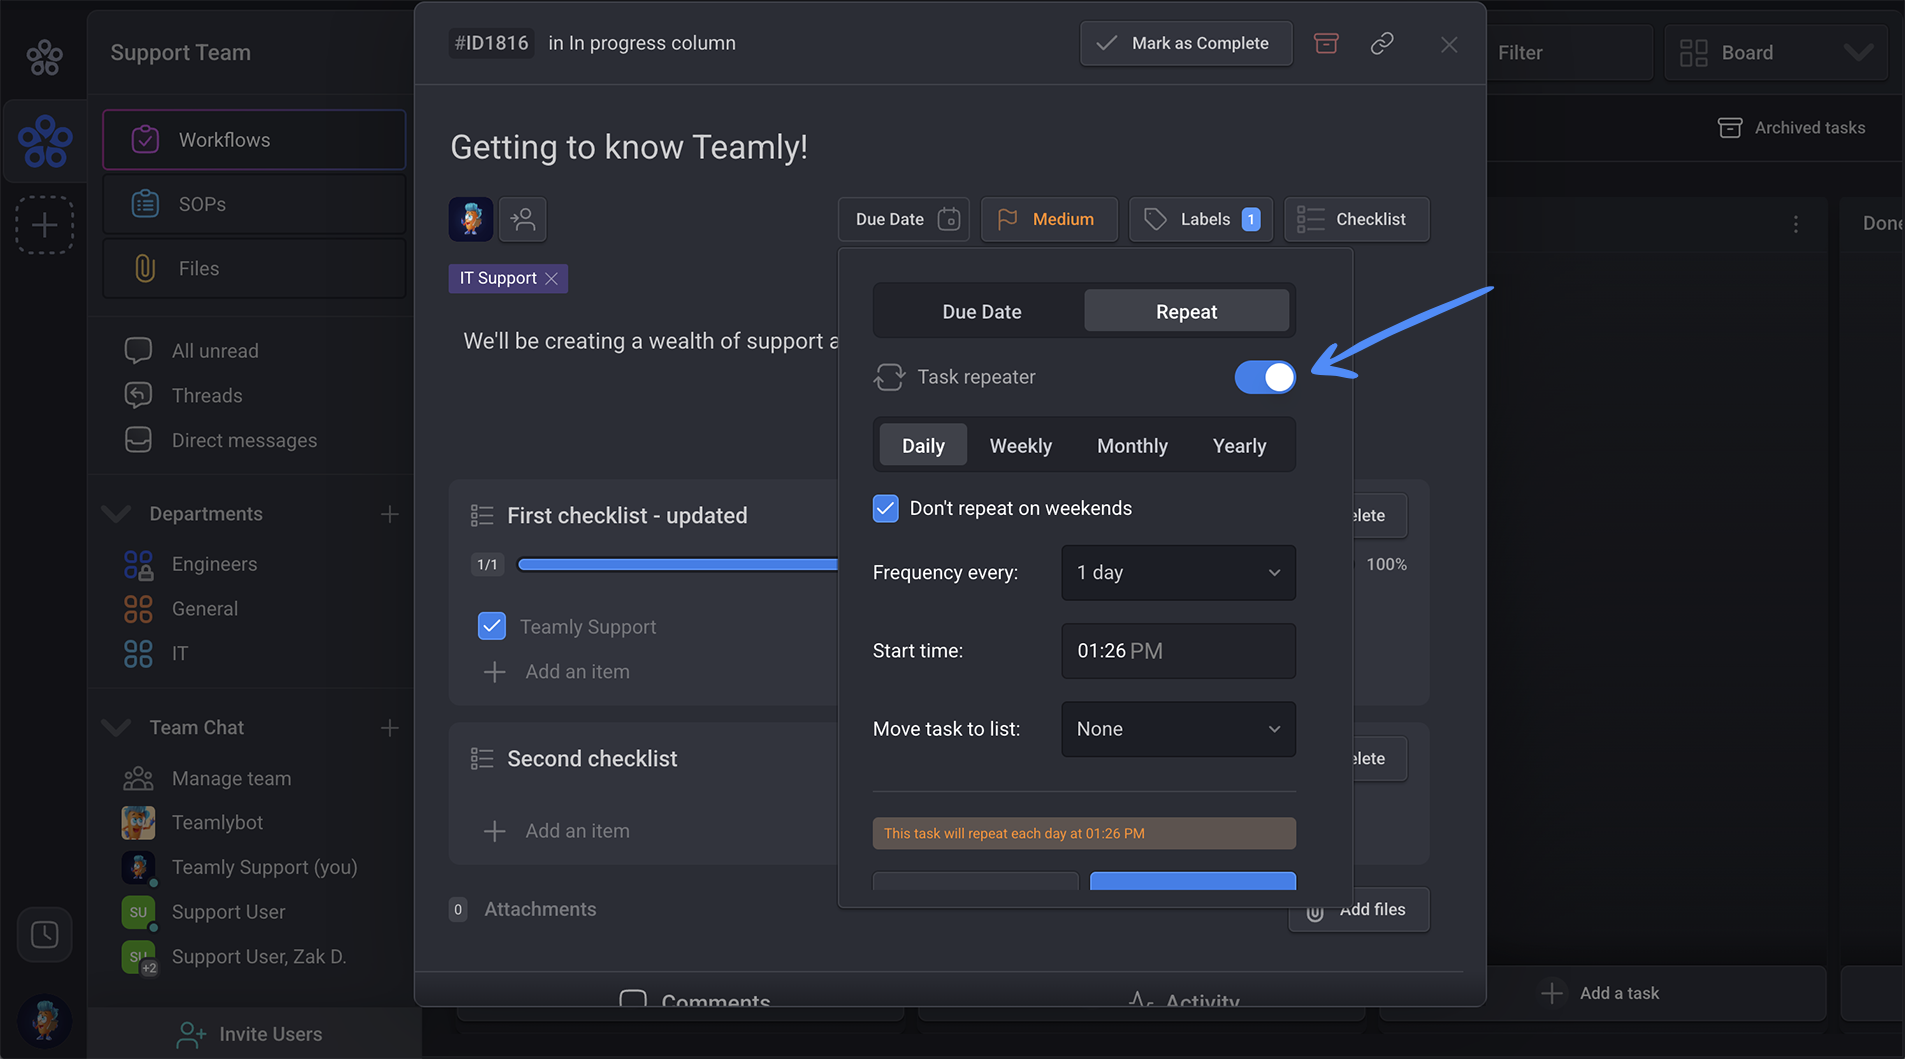Uncheck Don't repeat on weekends

(885, 508)
